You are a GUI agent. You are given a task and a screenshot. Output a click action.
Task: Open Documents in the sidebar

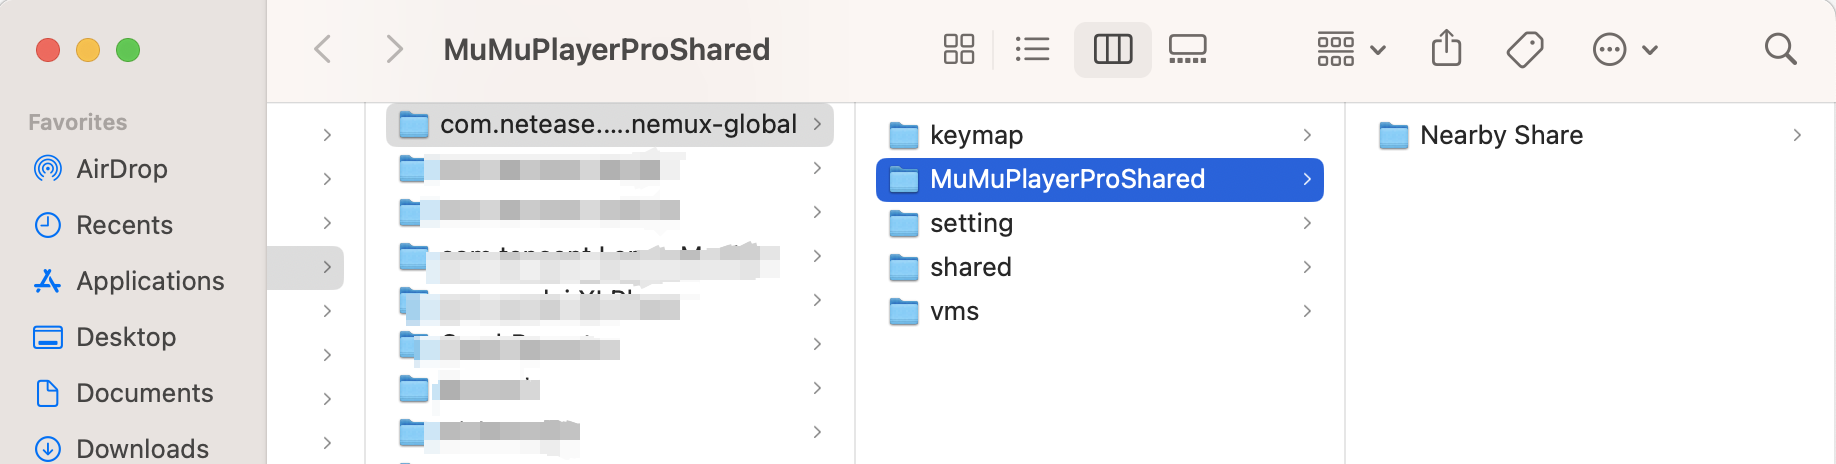(x=123, y=393)
